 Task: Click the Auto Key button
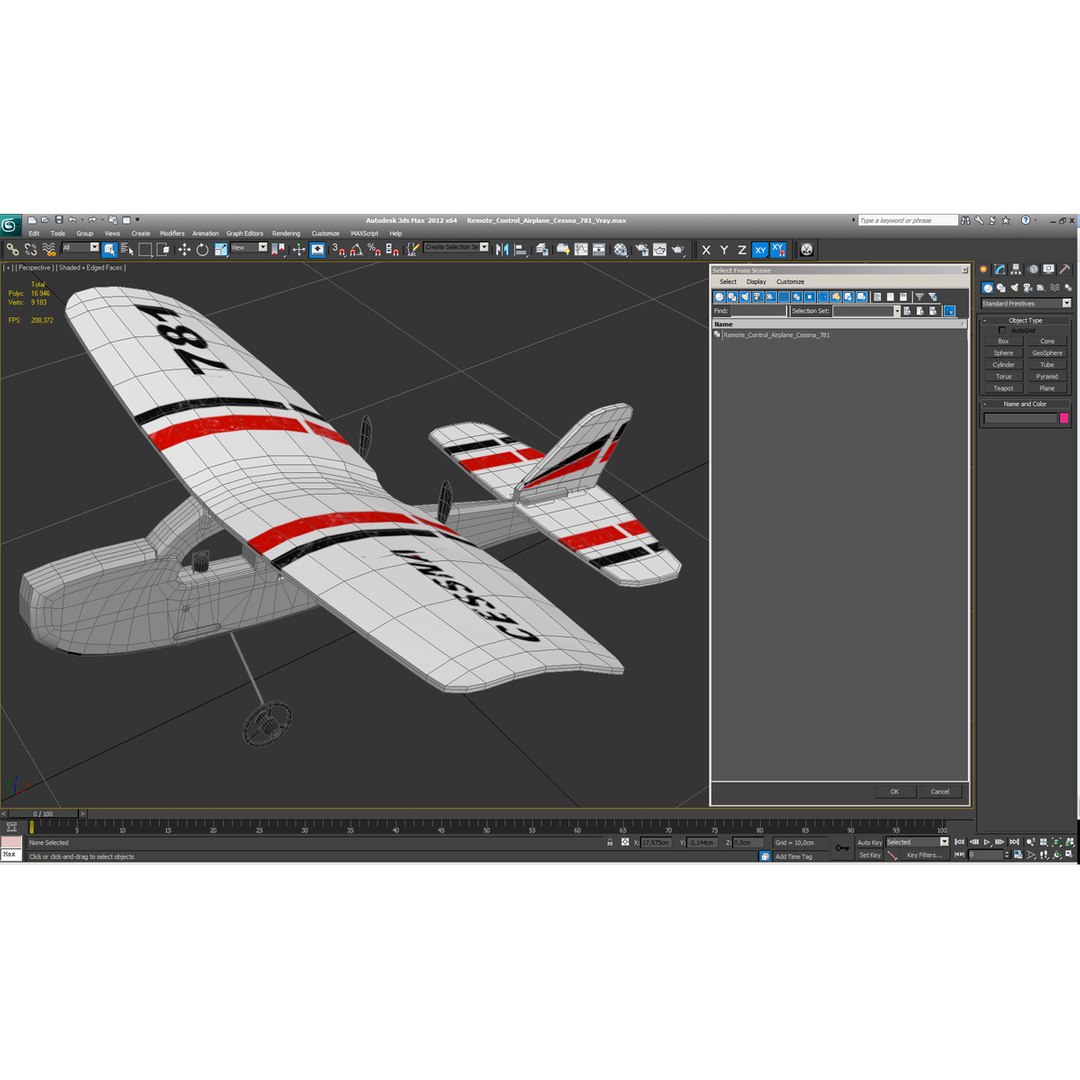point(869,842)
